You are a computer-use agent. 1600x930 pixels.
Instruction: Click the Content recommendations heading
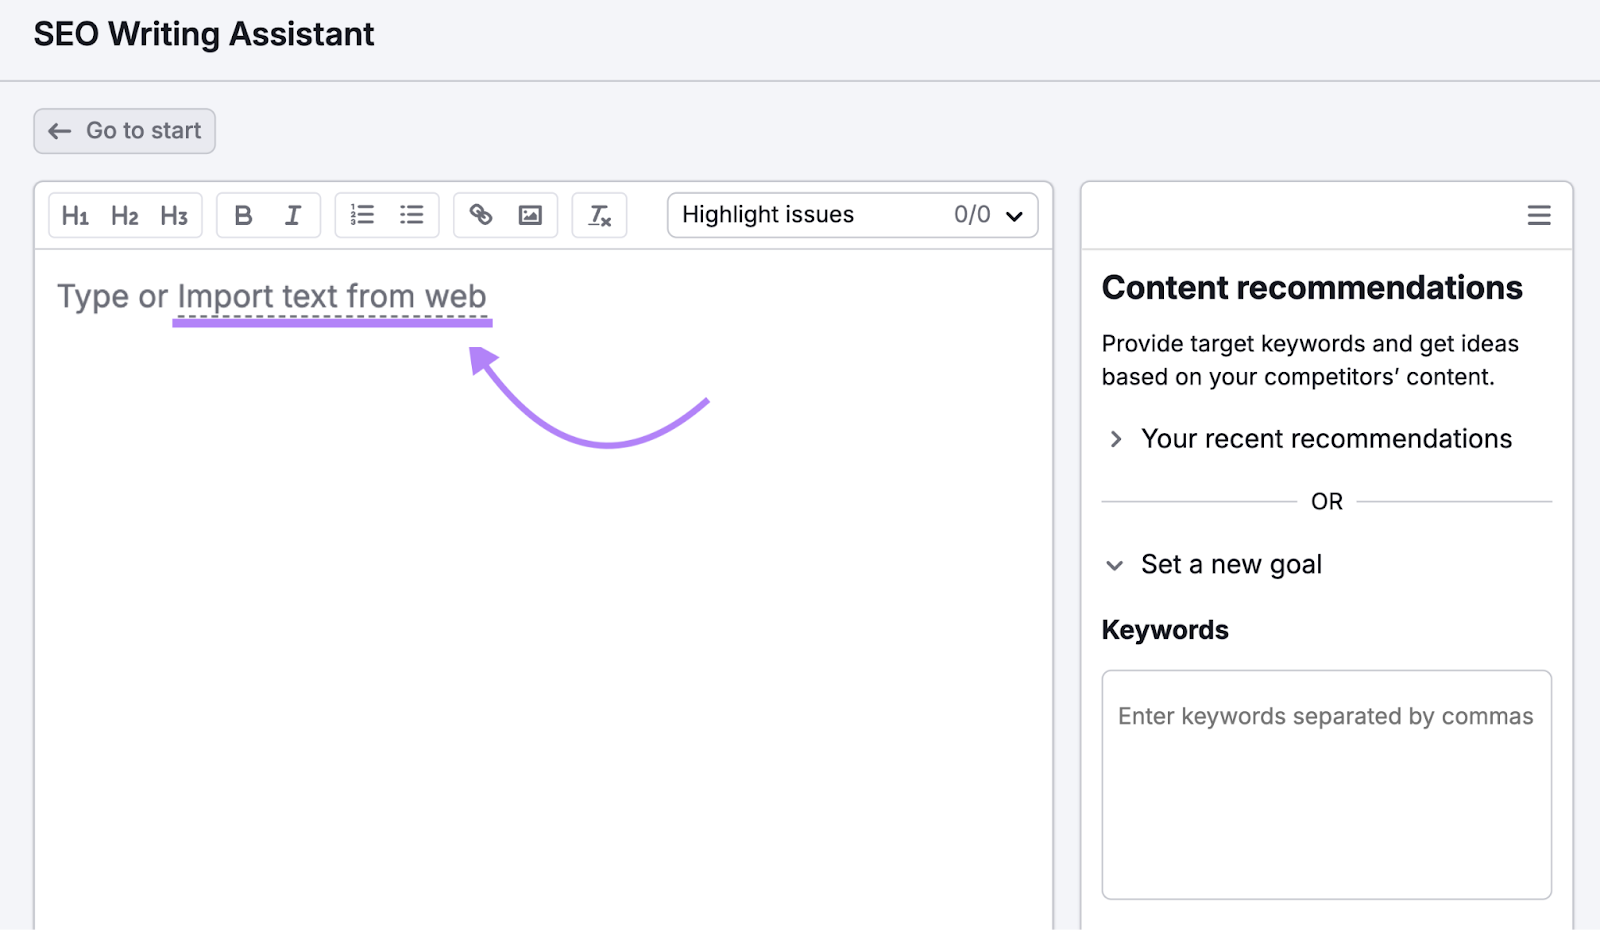[1311, 288]
